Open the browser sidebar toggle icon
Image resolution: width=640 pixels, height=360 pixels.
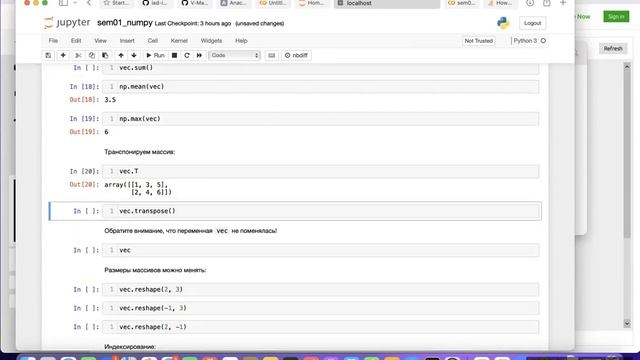(x=63, y=3)
